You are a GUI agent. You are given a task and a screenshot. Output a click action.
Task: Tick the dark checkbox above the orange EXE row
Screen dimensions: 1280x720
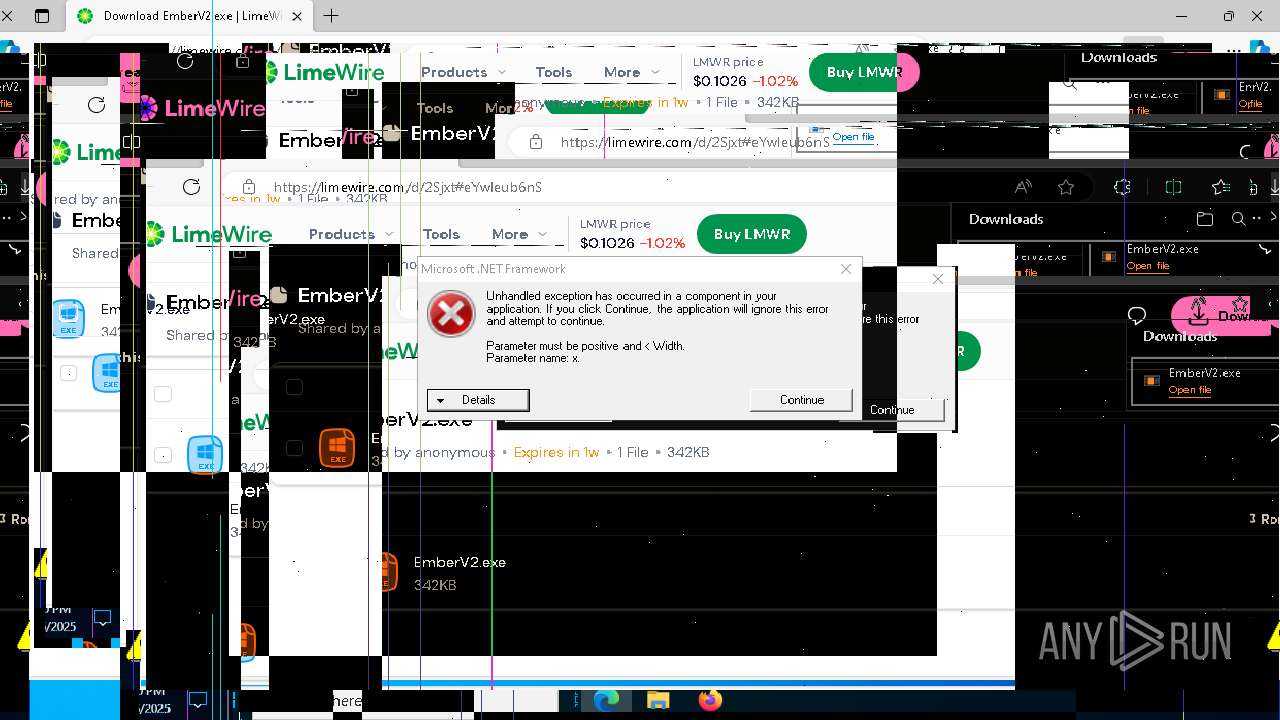coord(294,387)
